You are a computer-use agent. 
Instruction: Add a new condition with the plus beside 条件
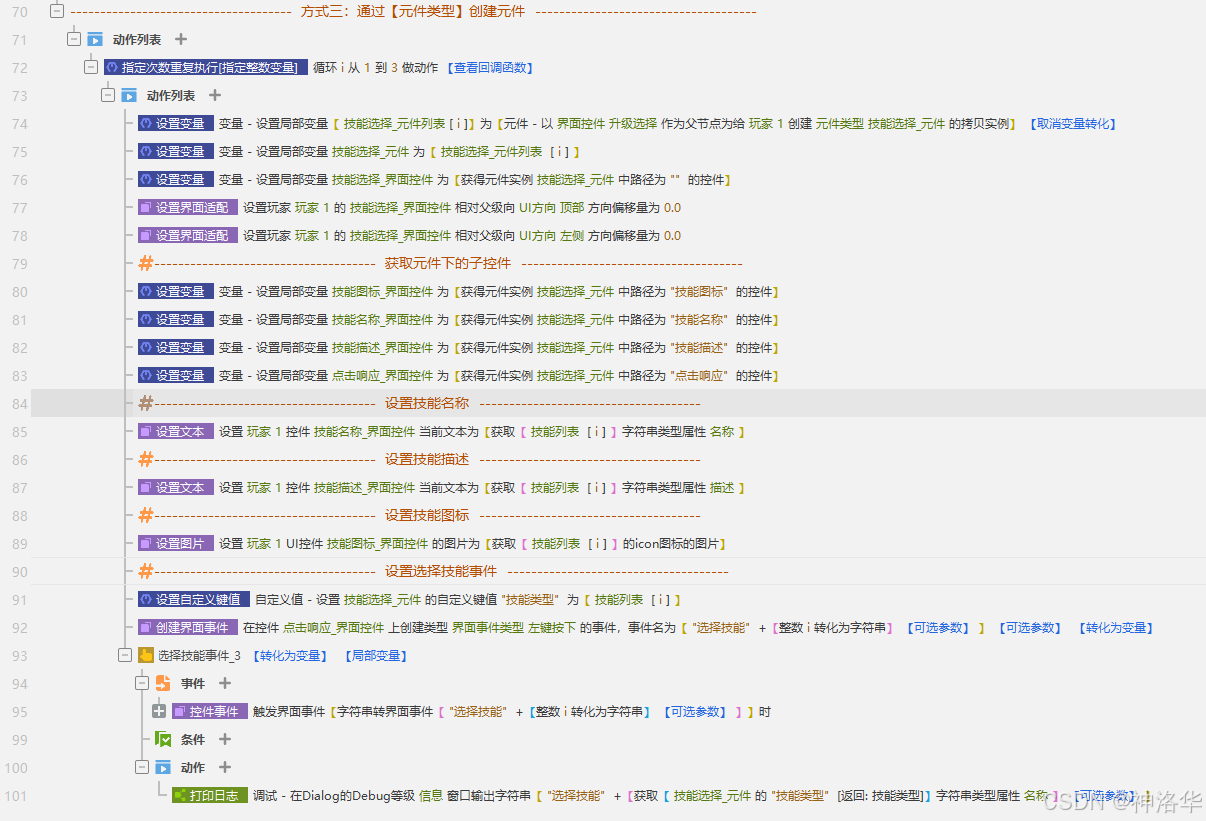click(x=225, y=739)
